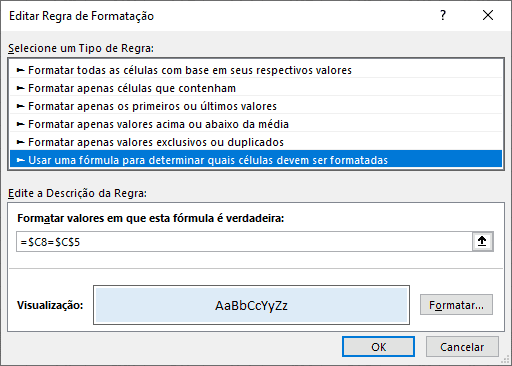Click the collapse dialog range selector icon
The image size is (512, 366).
point(482,241)
